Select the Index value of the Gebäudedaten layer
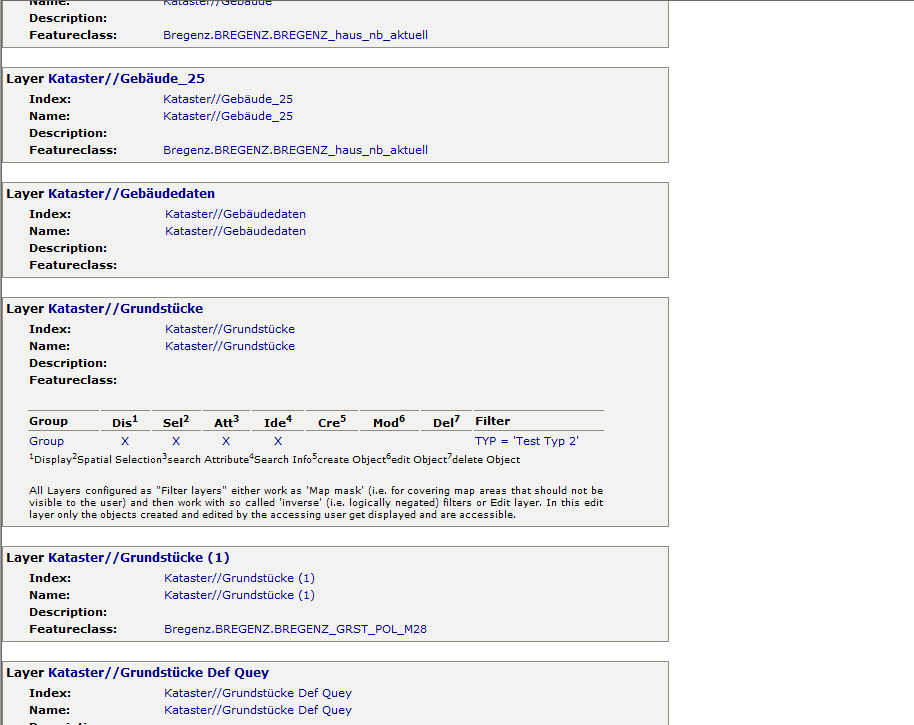The height and width of the screenshot is (725, 914). pyautogui.click(x=235, y=214)
